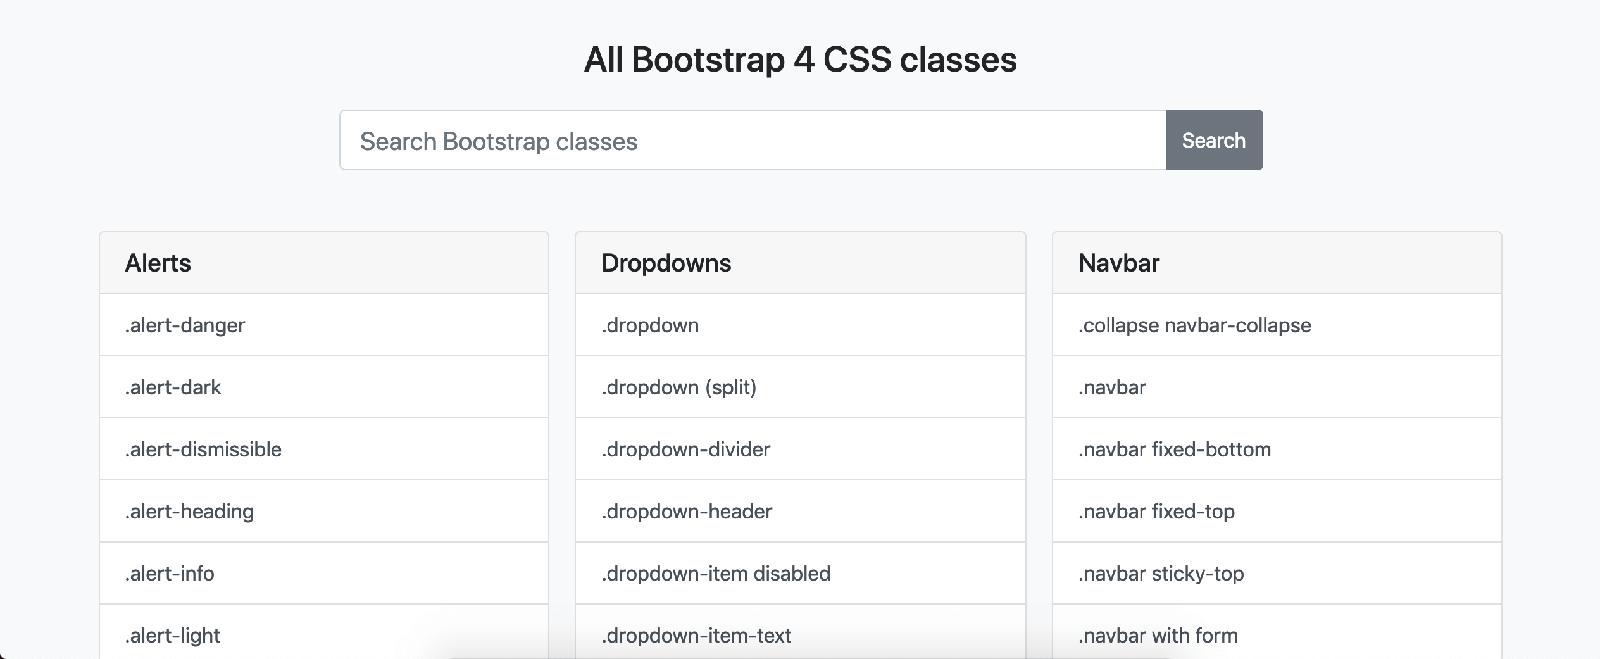The image size is (1600, 659).
Task: Click the Search button
Action: tap(1214, 140)
